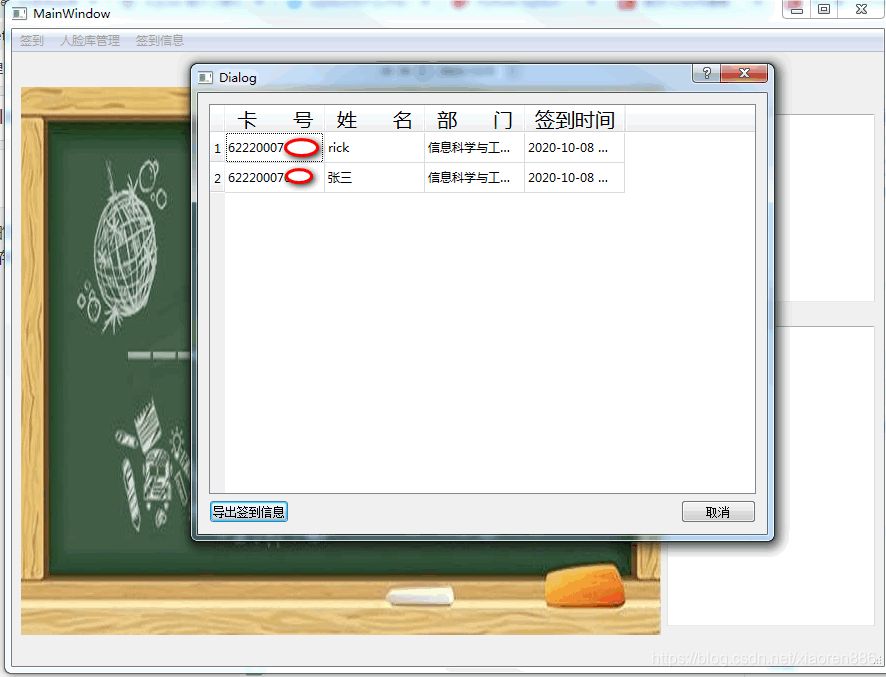
Task: Select the 部门 cell in 张三's row
Action: (x=475, y=178)
